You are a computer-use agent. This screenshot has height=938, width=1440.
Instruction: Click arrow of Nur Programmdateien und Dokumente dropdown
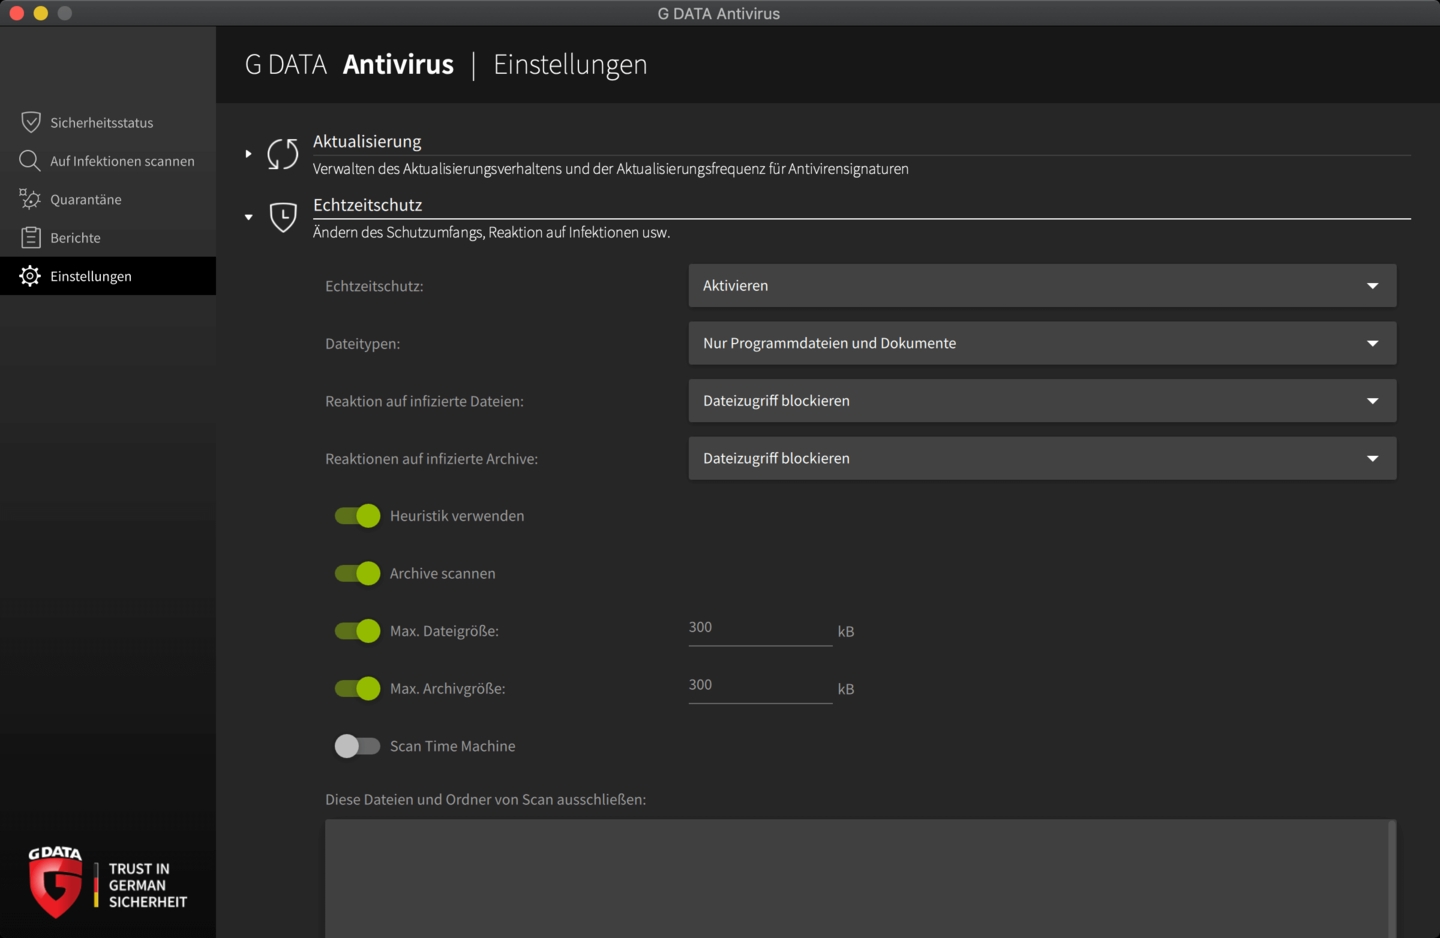1373,343
